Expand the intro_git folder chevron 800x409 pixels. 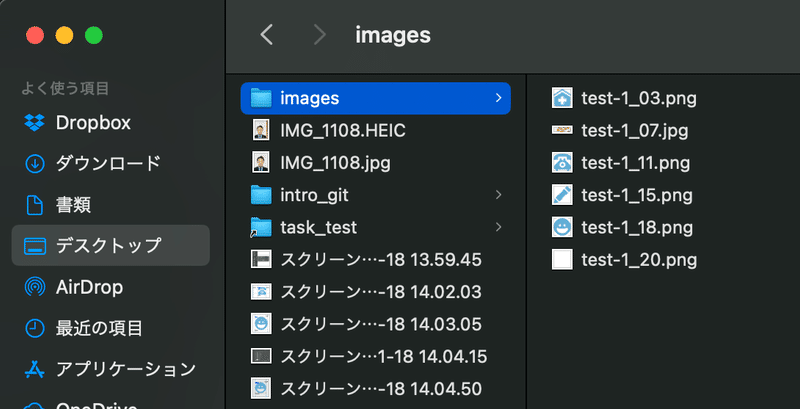tap(498, 195)
